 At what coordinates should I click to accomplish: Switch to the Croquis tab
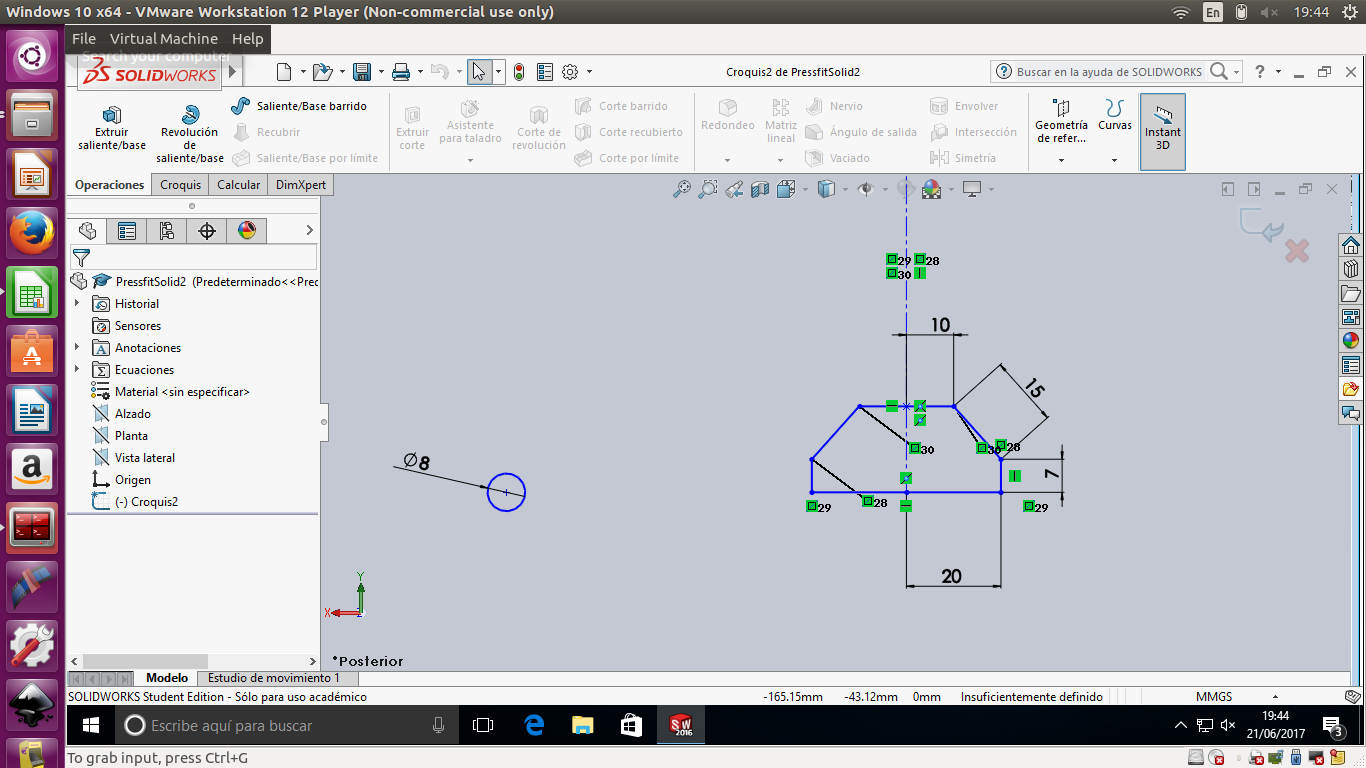(181, 185)
